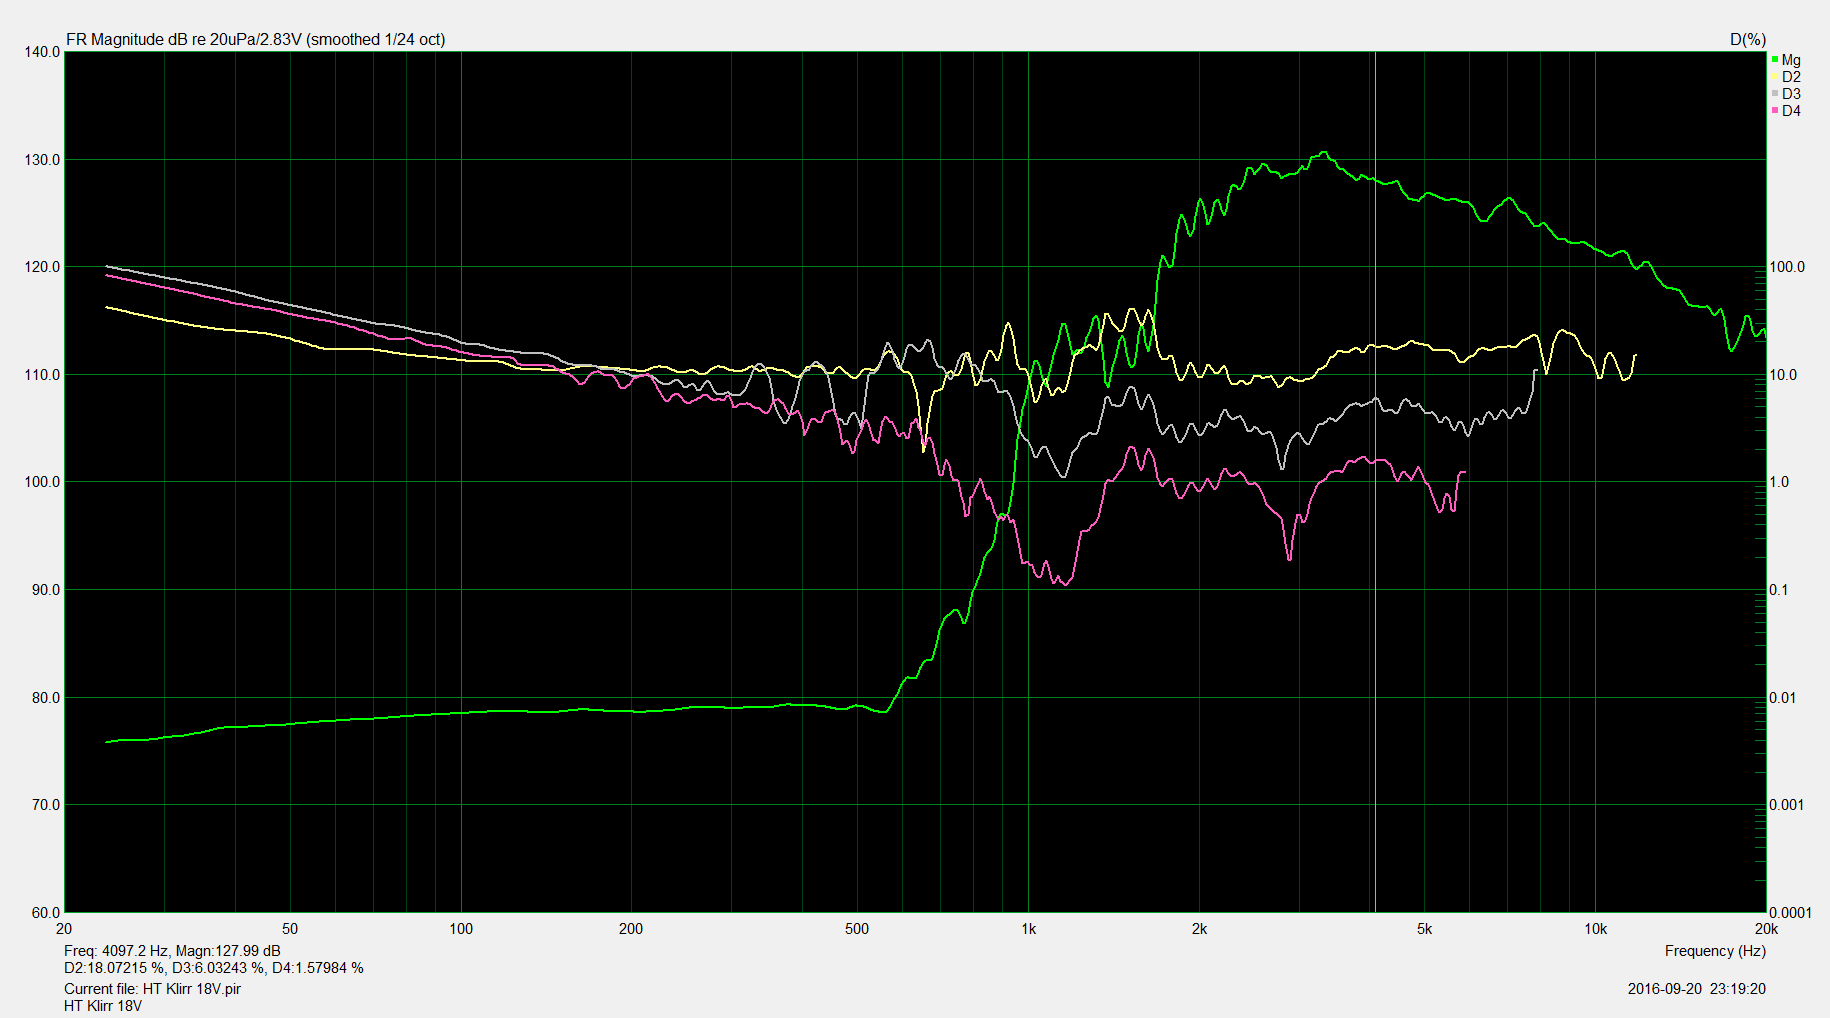Image resolution: width=1830 pixels, height=1018 pixels.
Task: Click the D2, D3, D4 percentage readout line
Action: [x=213, y=968]
